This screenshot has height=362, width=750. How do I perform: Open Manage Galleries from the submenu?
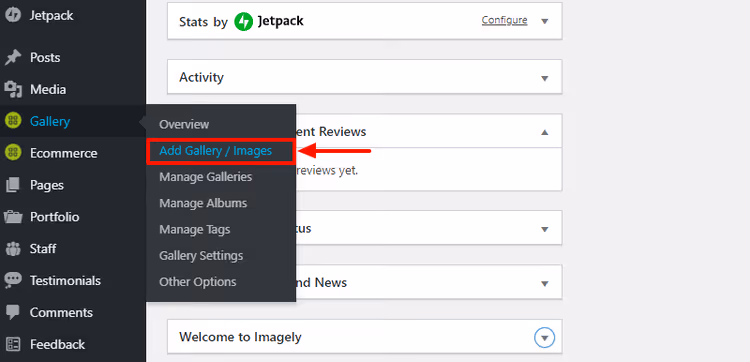(x=206, y=177)
